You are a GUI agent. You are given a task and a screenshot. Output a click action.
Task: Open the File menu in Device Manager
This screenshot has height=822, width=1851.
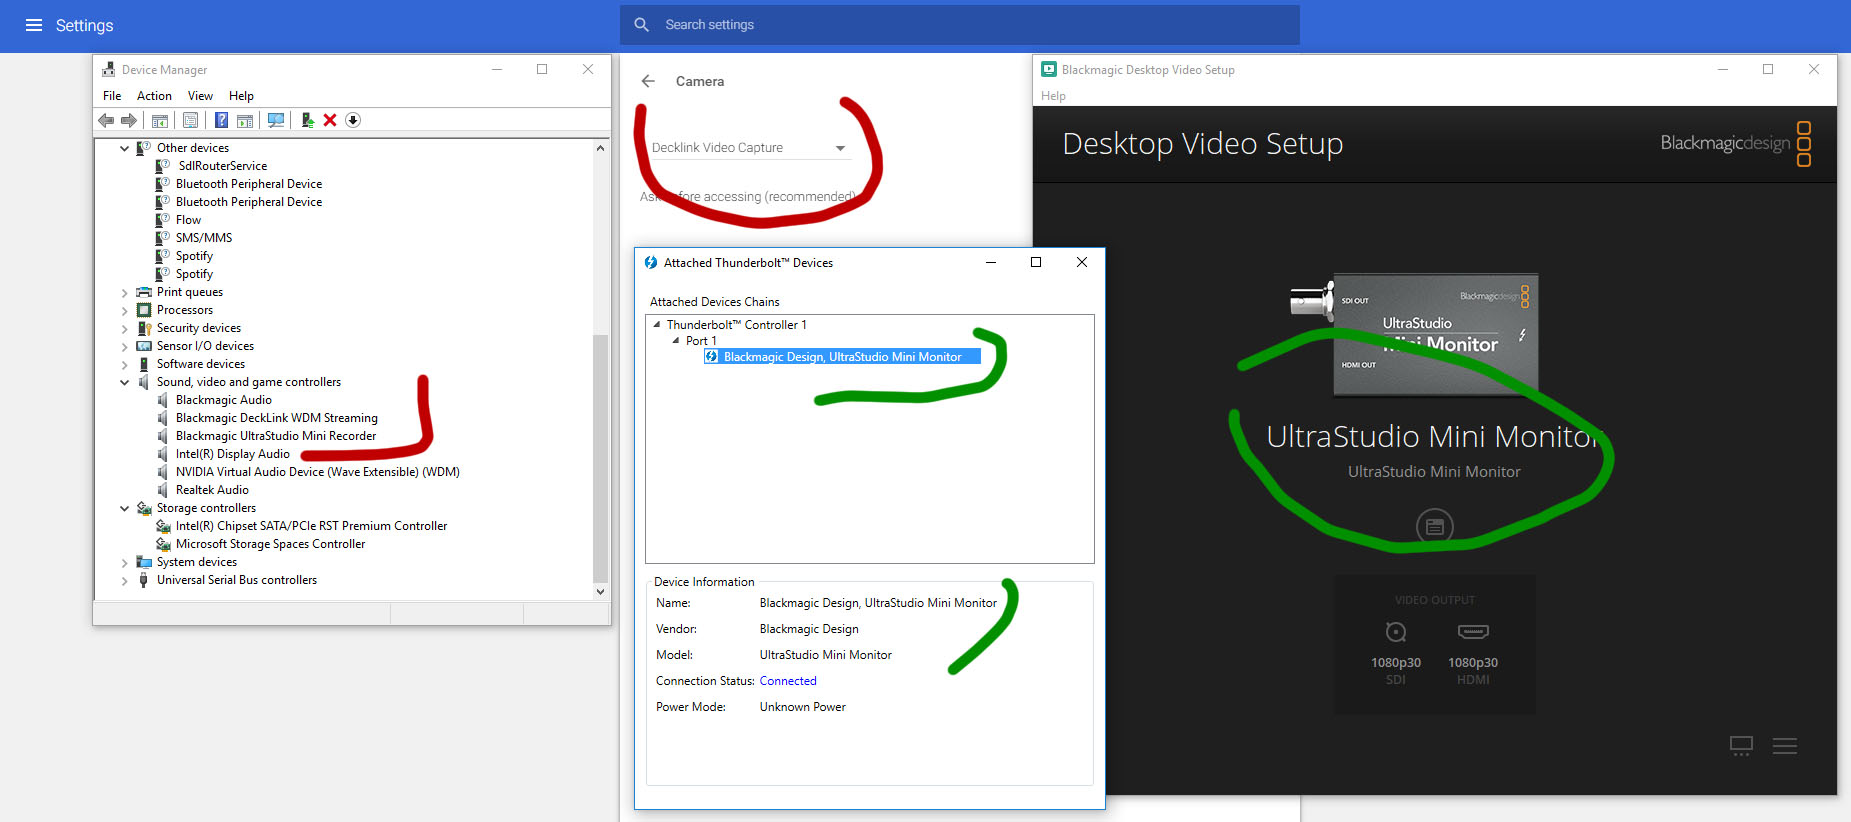coord(112,96)
